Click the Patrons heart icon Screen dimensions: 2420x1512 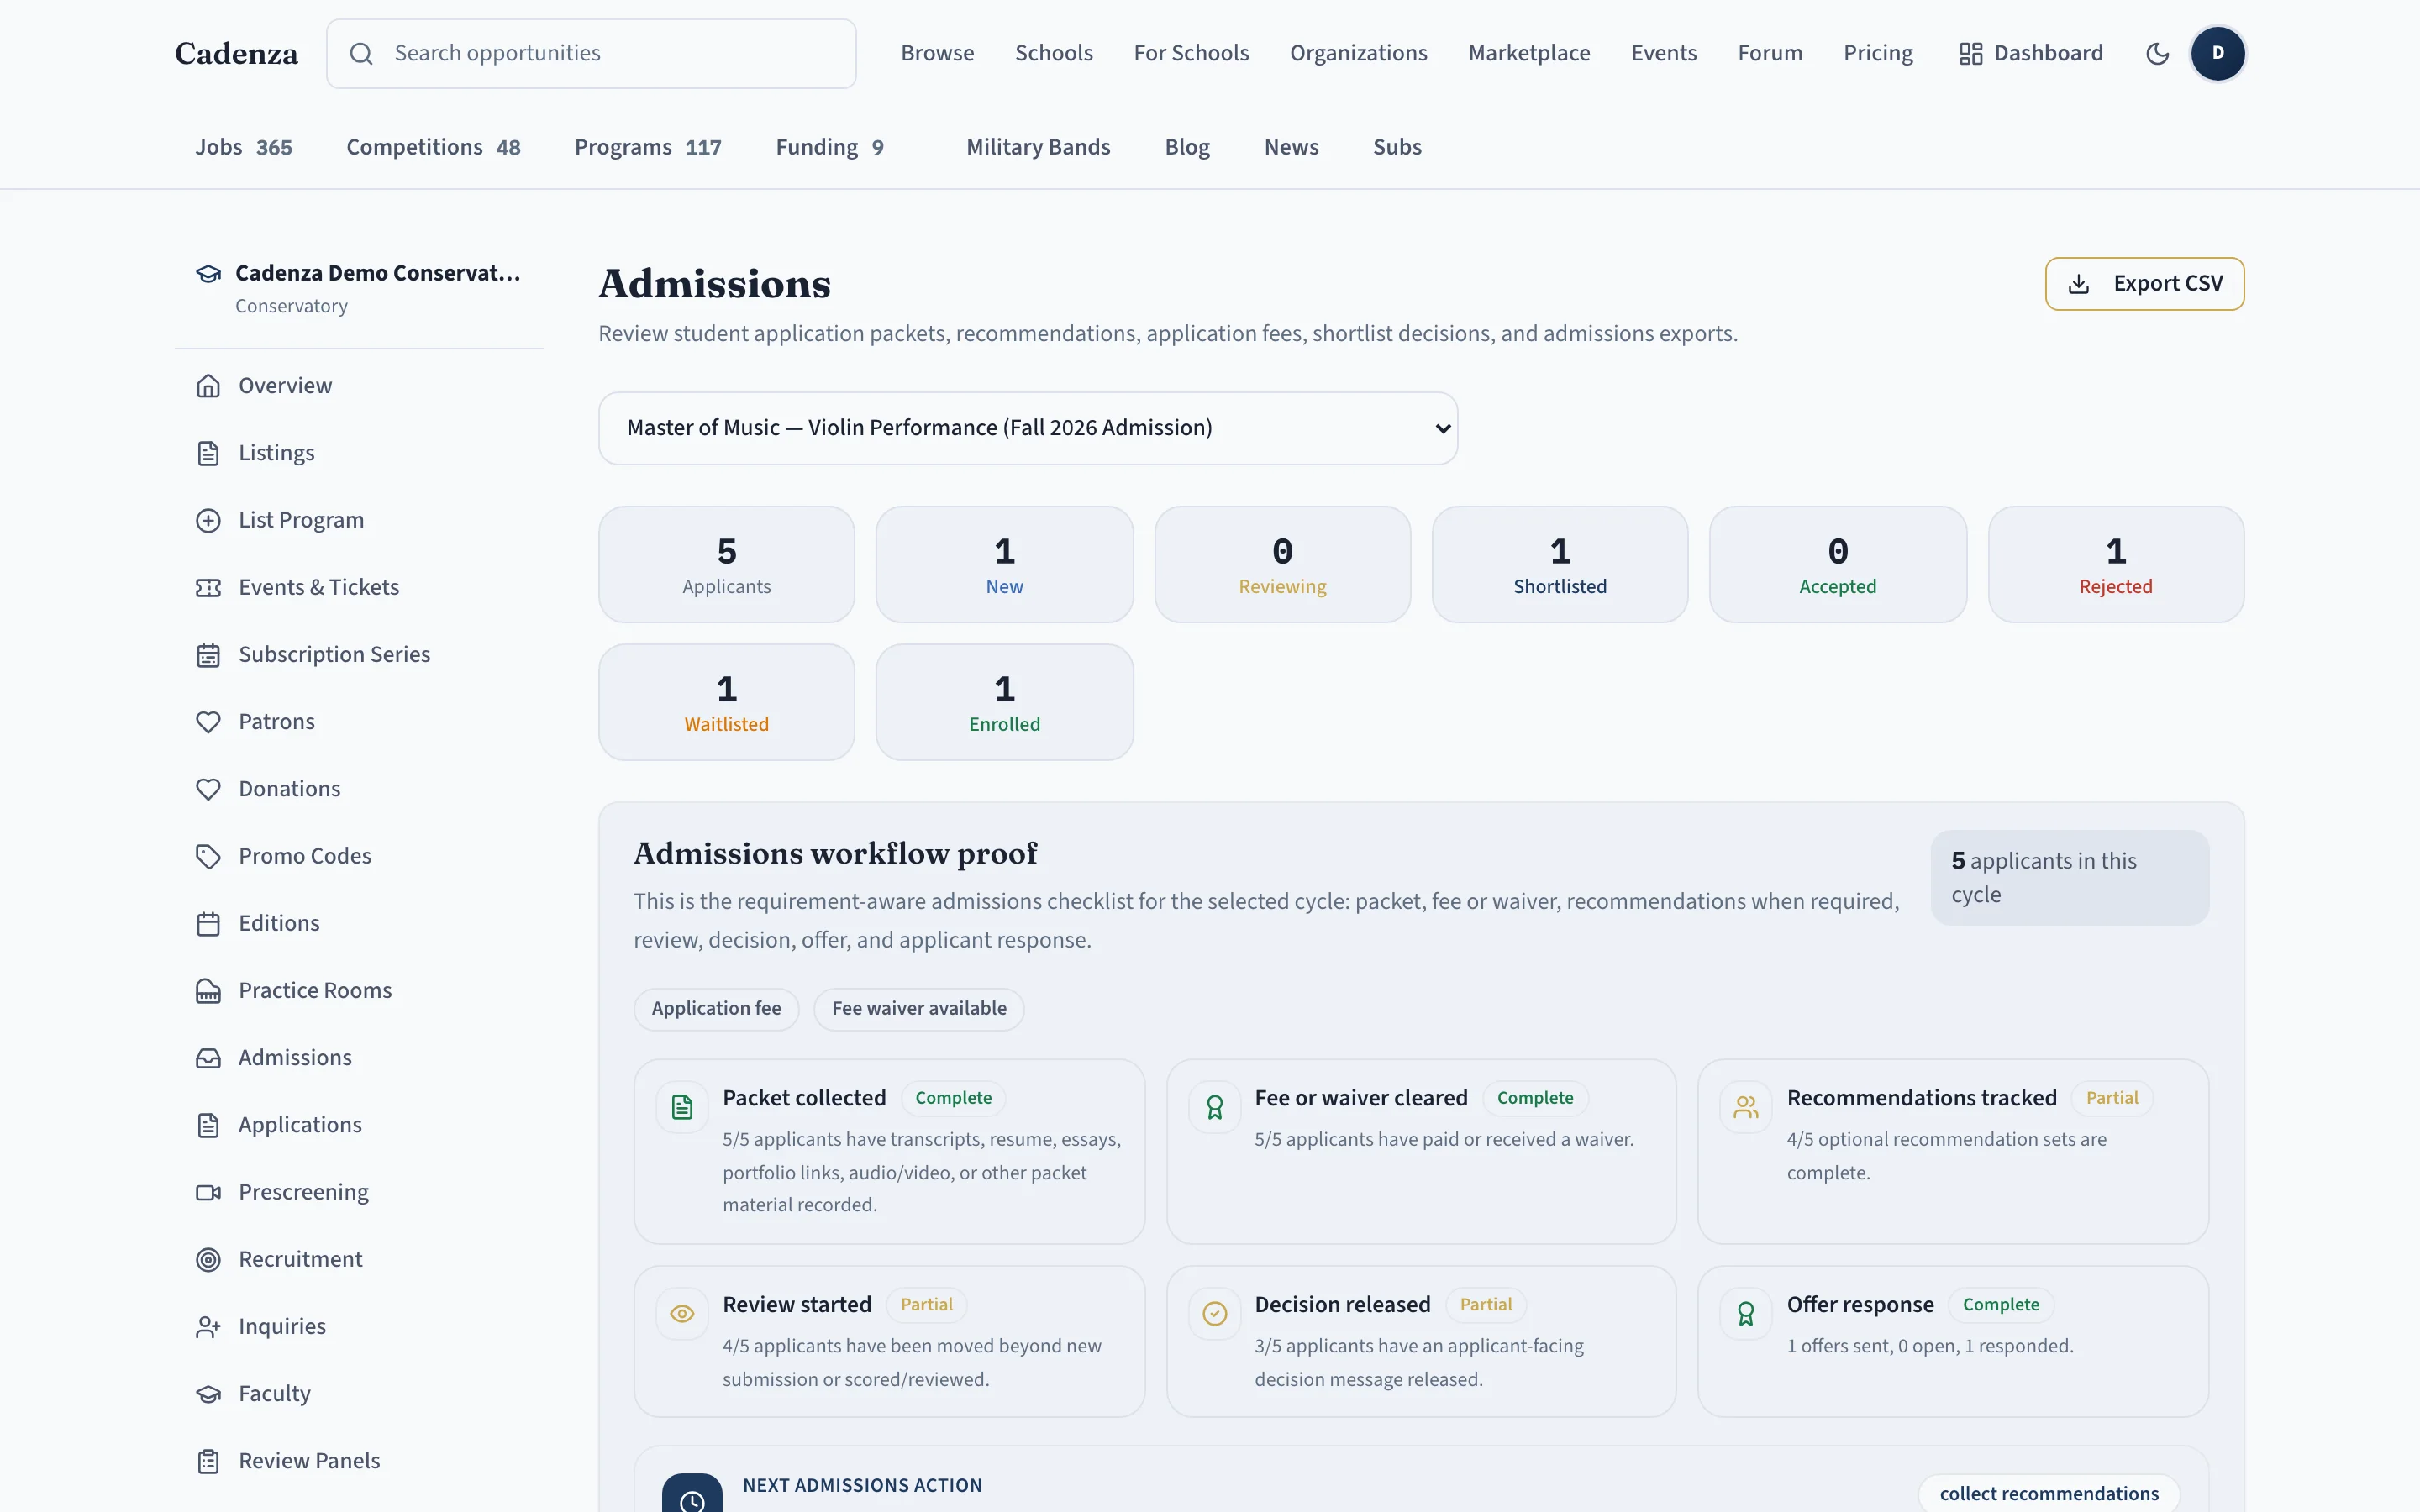208,722
